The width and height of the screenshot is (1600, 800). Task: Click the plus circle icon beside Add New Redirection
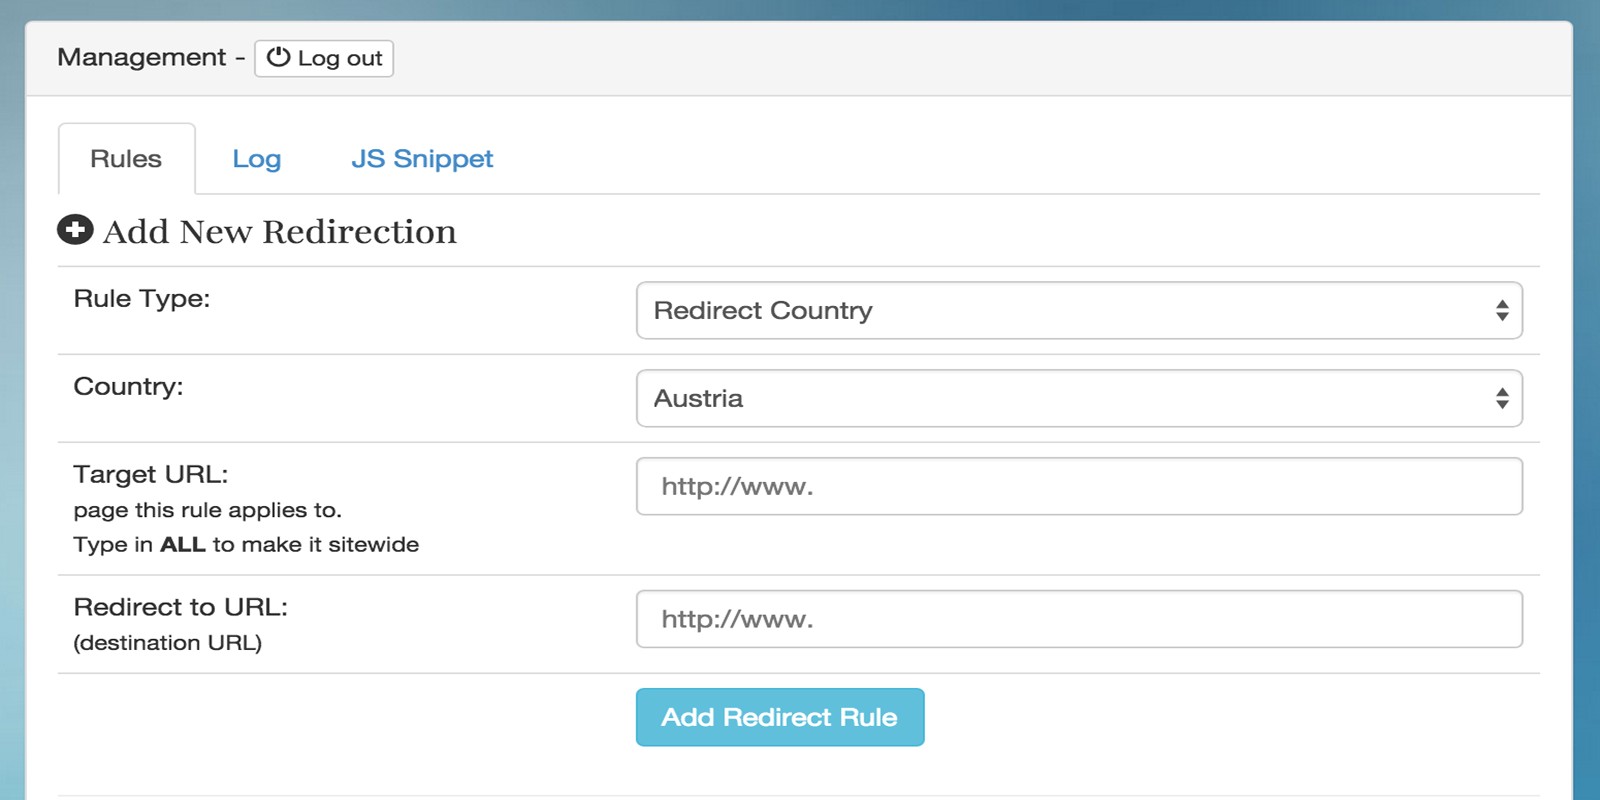(75, 230)
